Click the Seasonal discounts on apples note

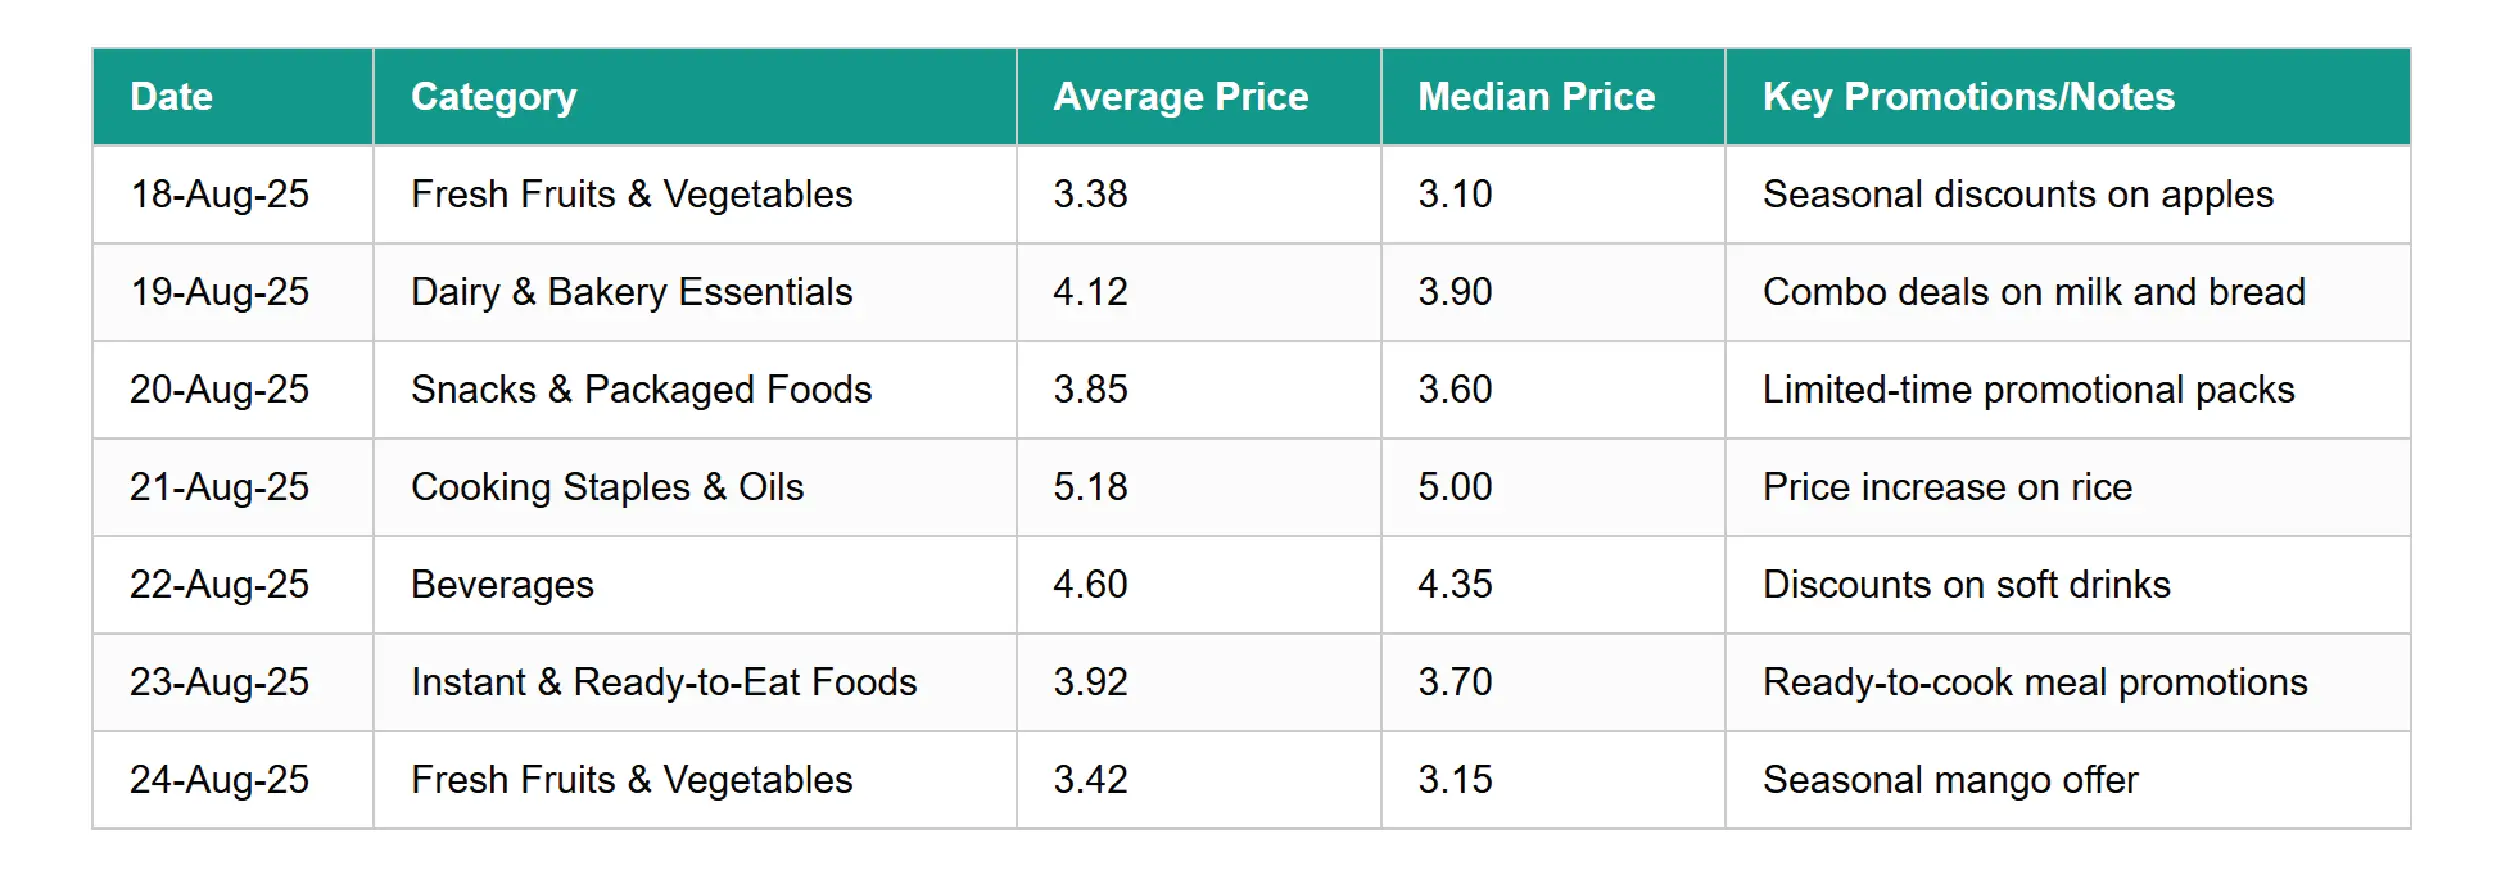pos(2018,194)
